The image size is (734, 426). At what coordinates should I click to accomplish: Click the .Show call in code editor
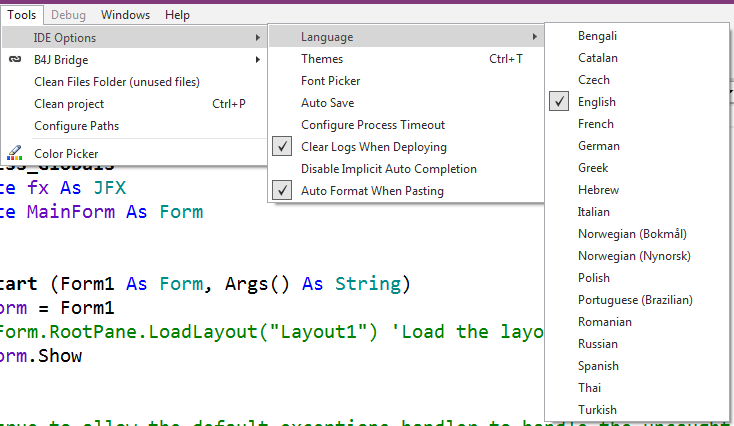coord(55,356)
